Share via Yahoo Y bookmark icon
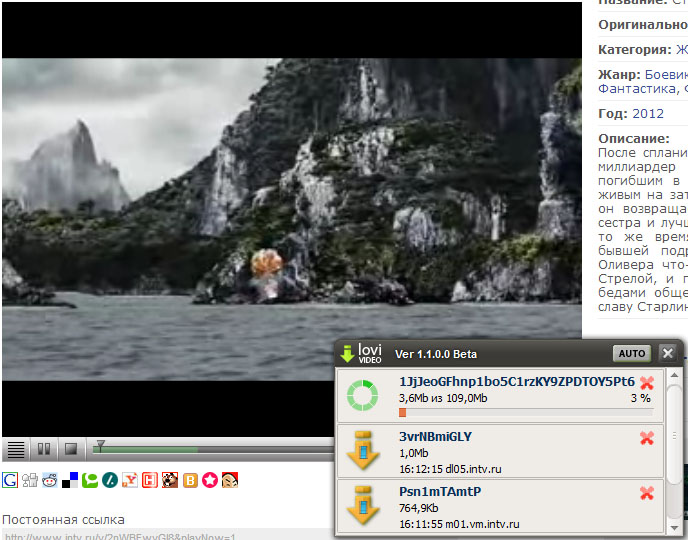 click(x=130, y=480)
